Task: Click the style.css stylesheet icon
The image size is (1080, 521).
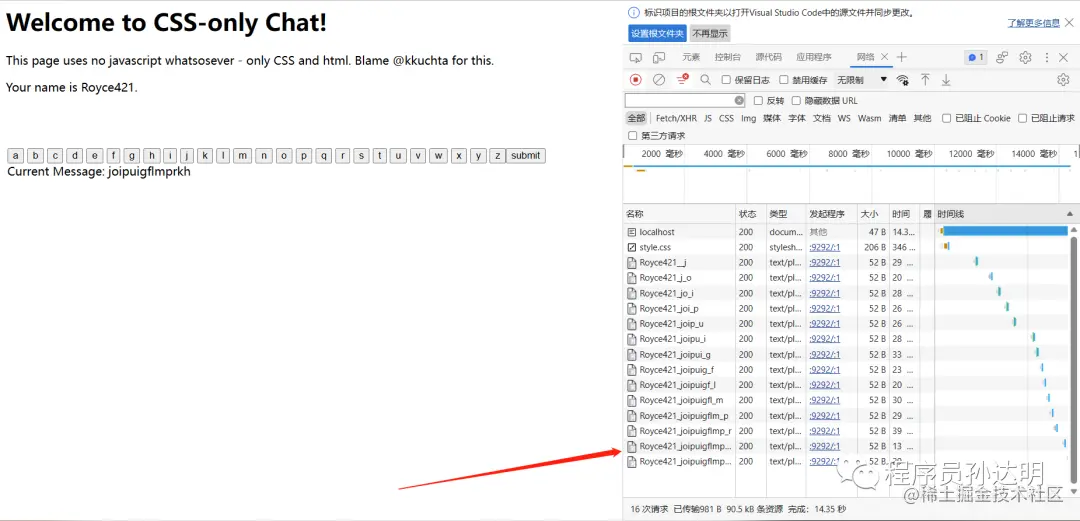Action: (x=632, y=247)
